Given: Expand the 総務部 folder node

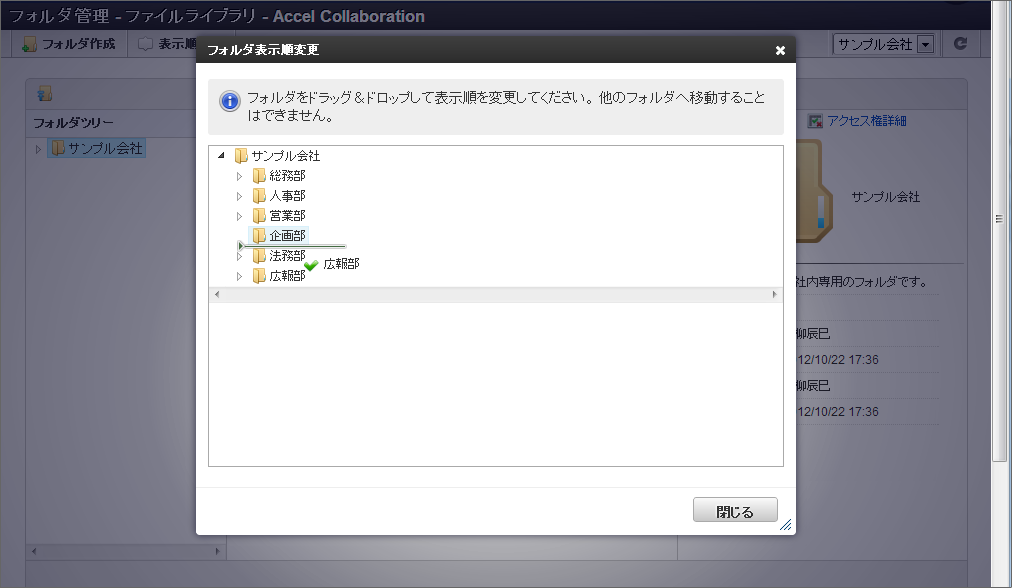Looking at the screenshot, I should (x=239, y=176).
